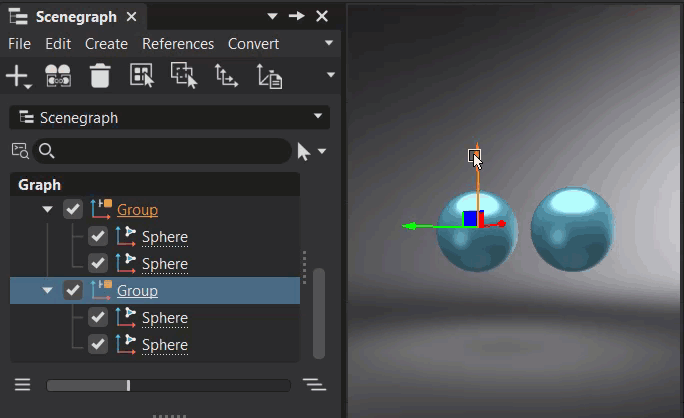Click the green arrow axis handle
The image size is (684, 418).
click(410, 226)
